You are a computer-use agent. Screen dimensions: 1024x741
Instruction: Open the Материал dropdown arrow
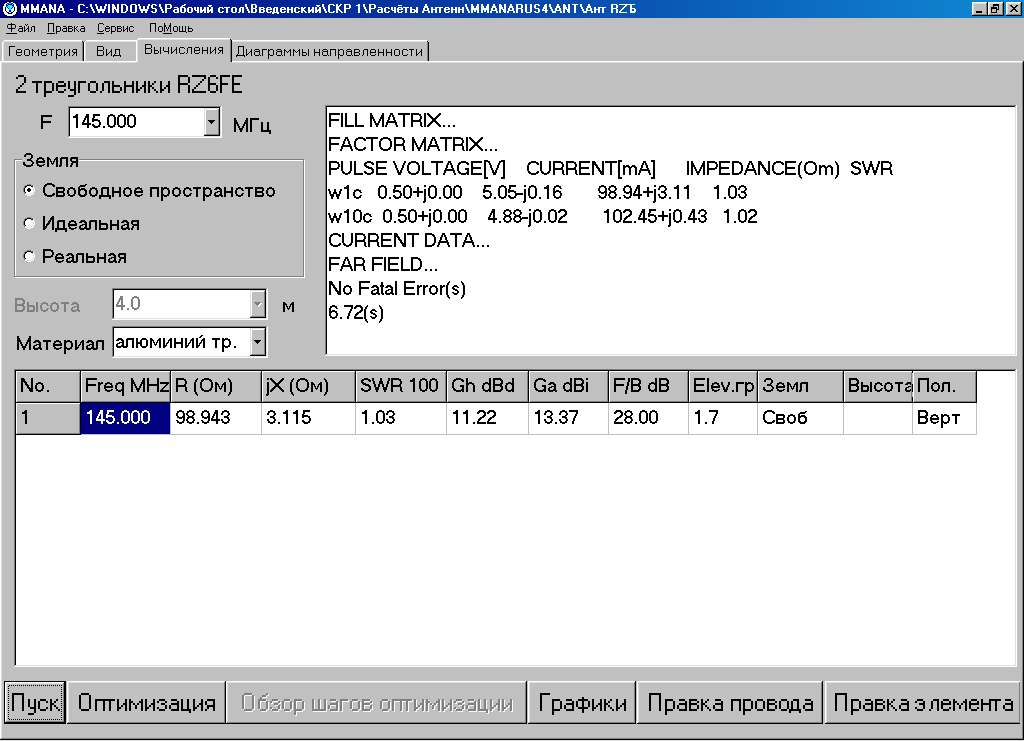pos(258,342)
